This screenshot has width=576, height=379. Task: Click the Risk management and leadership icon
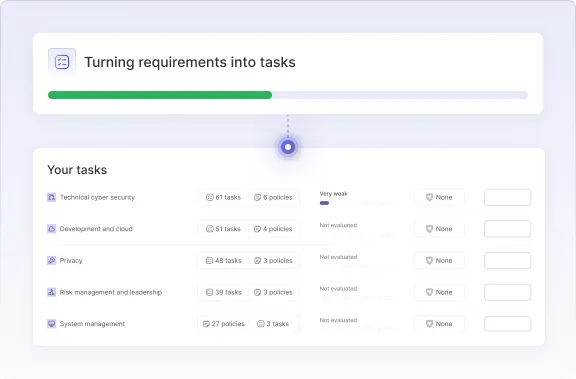click(51, 292)
